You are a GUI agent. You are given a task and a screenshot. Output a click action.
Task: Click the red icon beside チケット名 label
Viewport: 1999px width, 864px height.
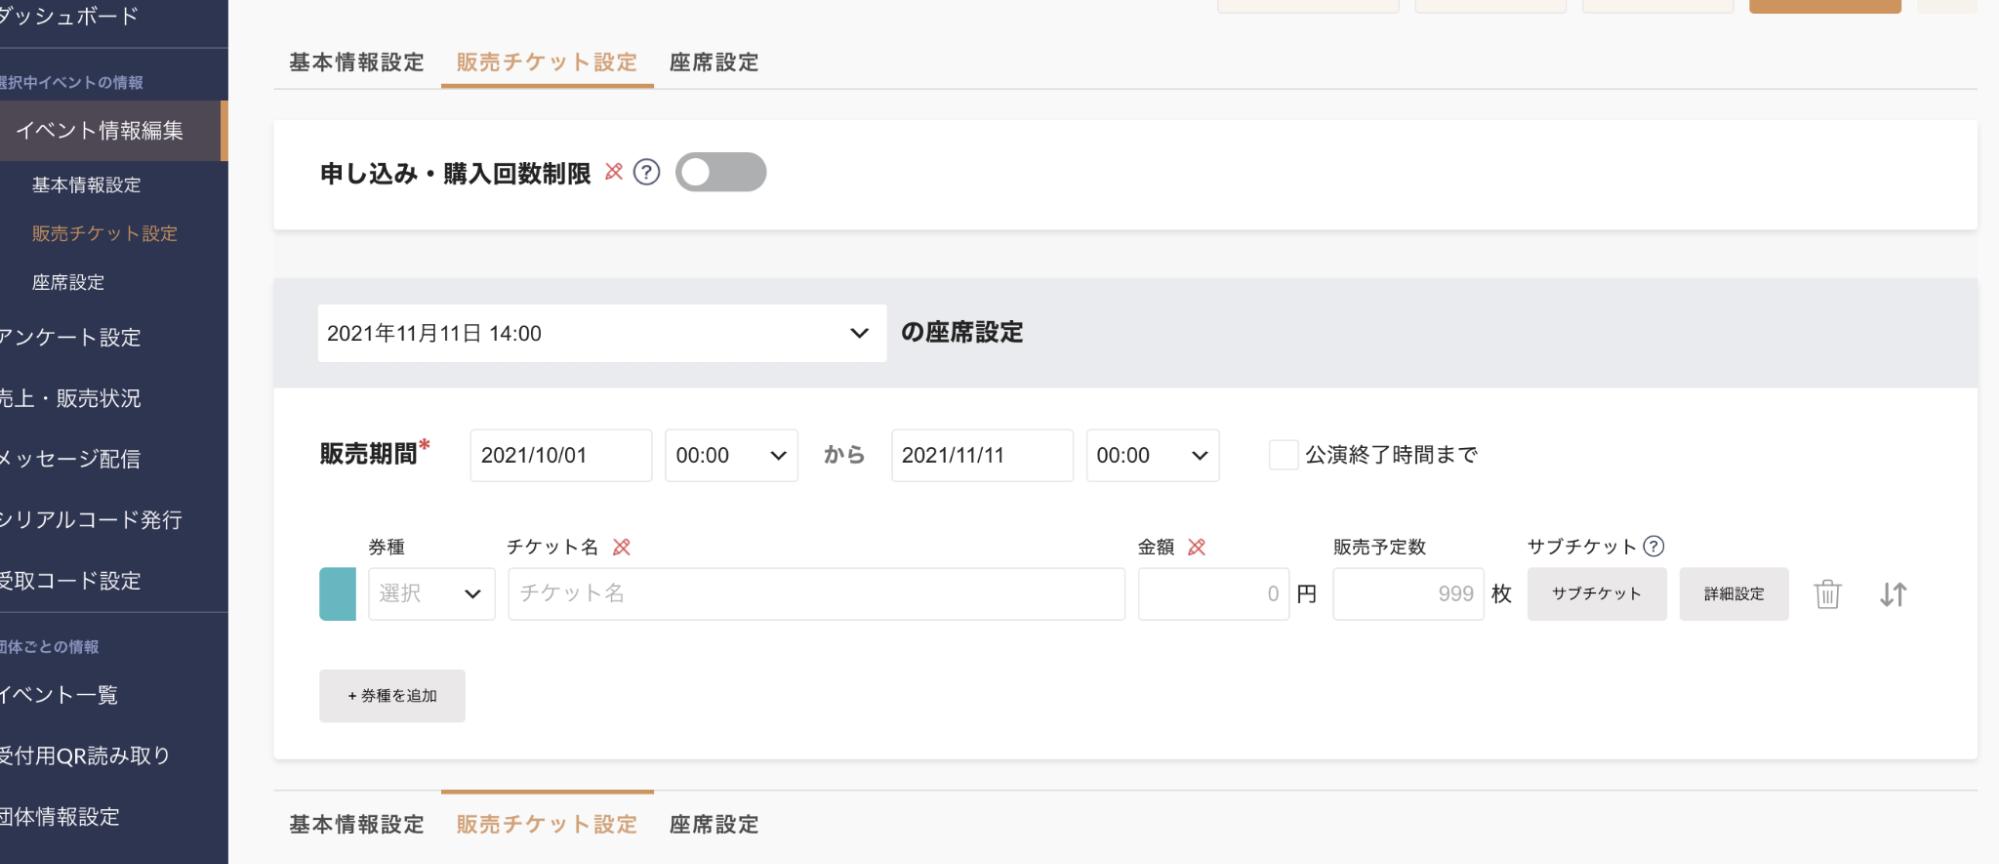[622, 547]
